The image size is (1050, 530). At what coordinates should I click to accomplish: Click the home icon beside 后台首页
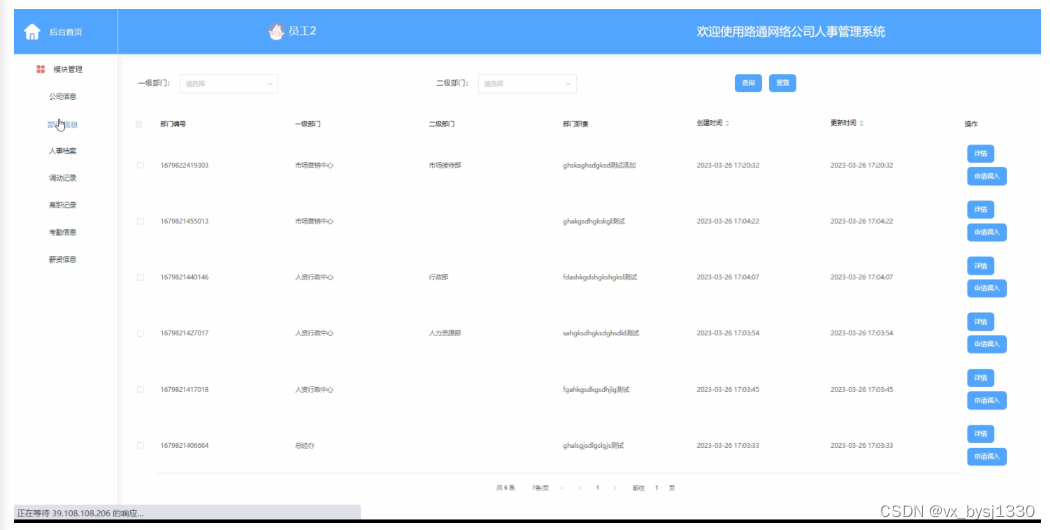point(32,31)
